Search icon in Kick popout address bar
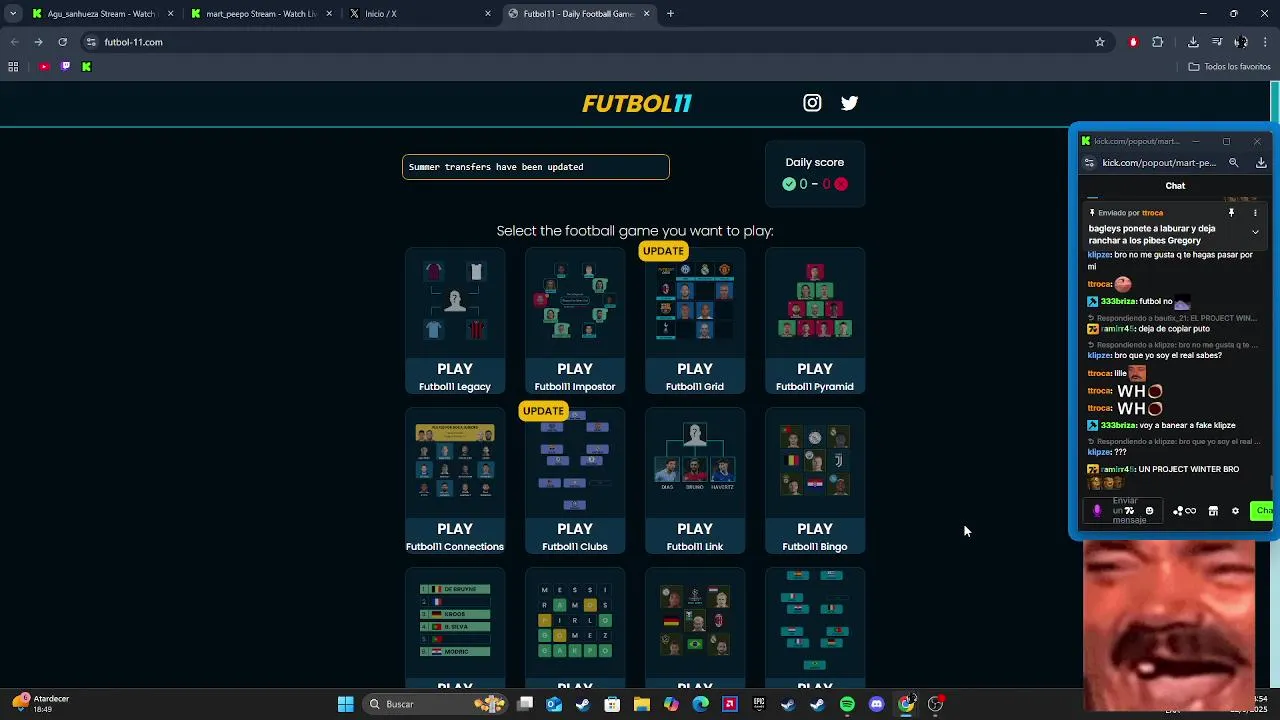The width and height of the screenshot is (1280, 720). [1233, 163]
